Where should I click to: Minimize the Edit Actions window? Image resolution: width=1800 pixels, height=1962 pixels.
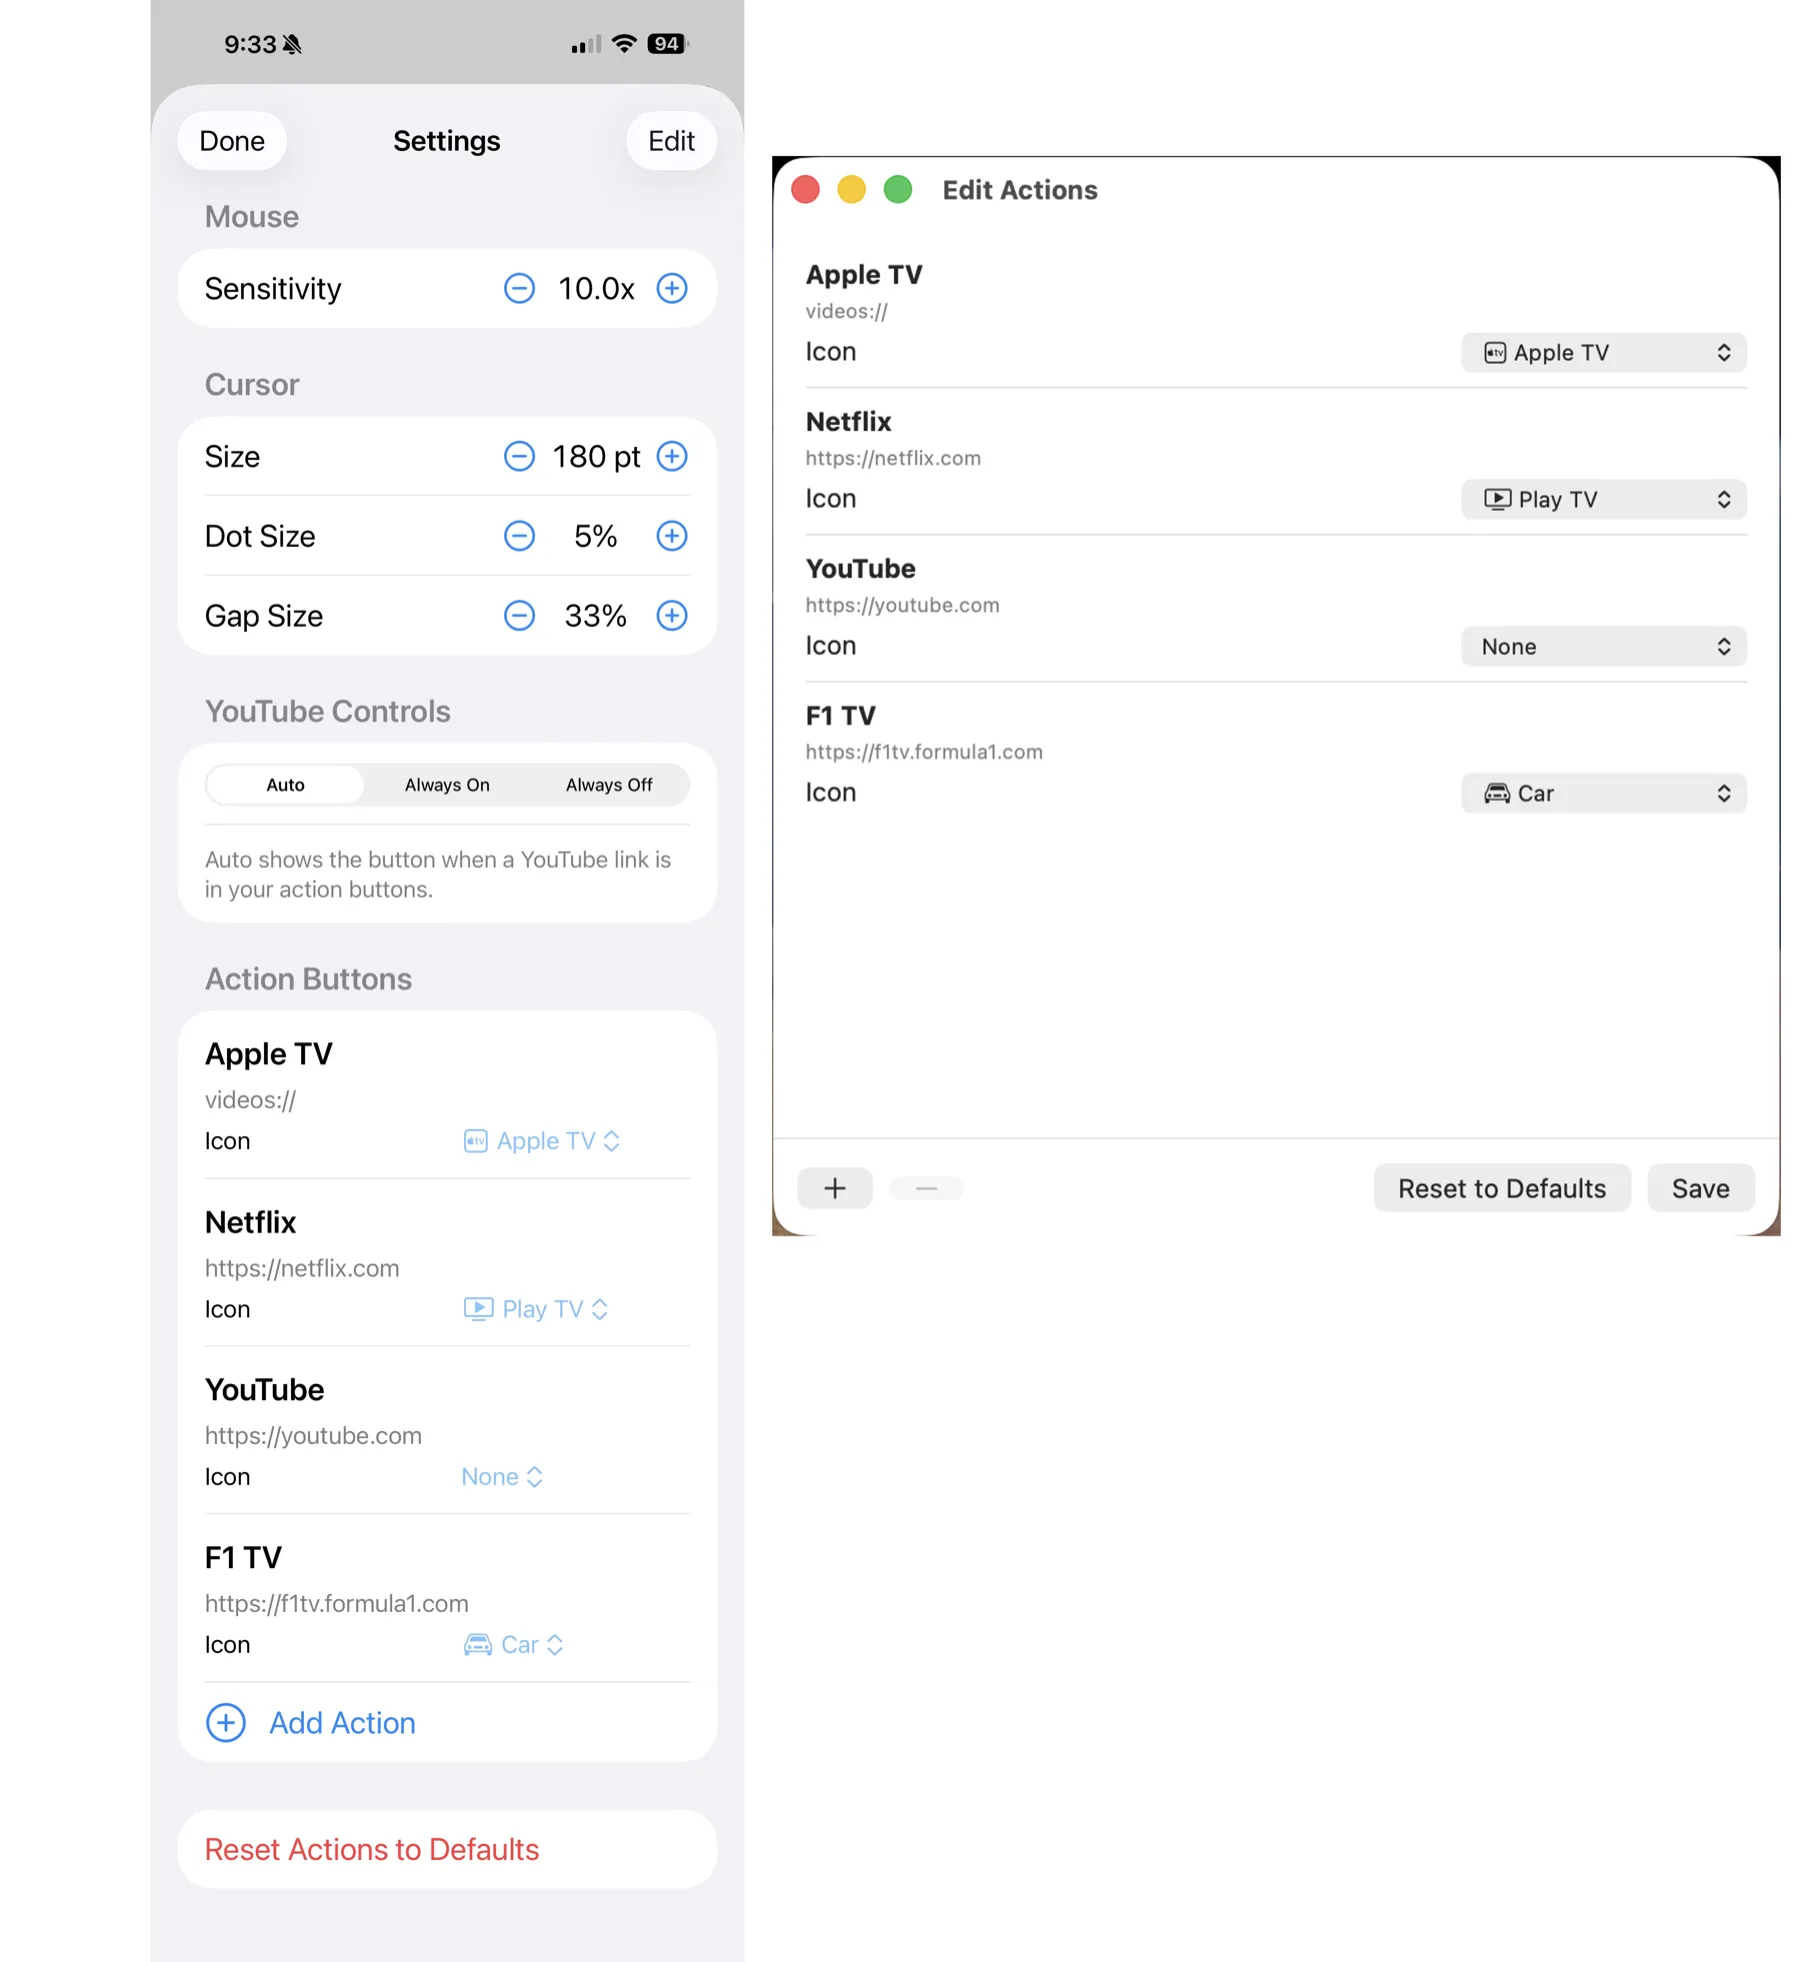(851, 190)
